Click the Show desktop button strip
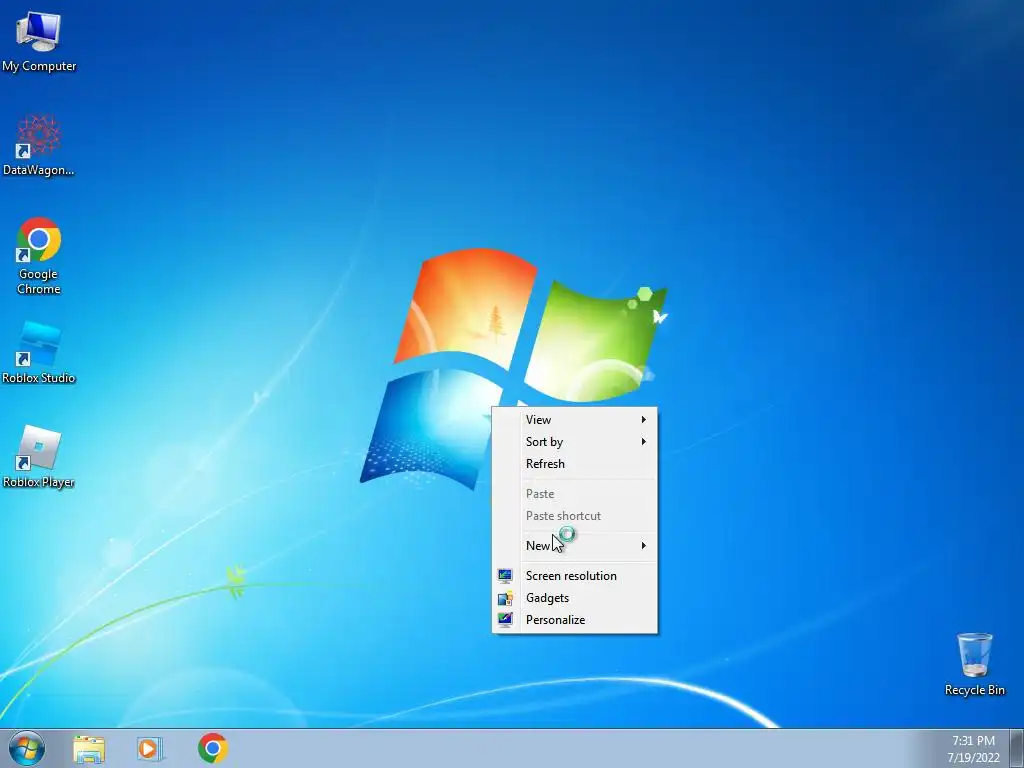This screenshot has width=1024, height=768. (1017, 748)
